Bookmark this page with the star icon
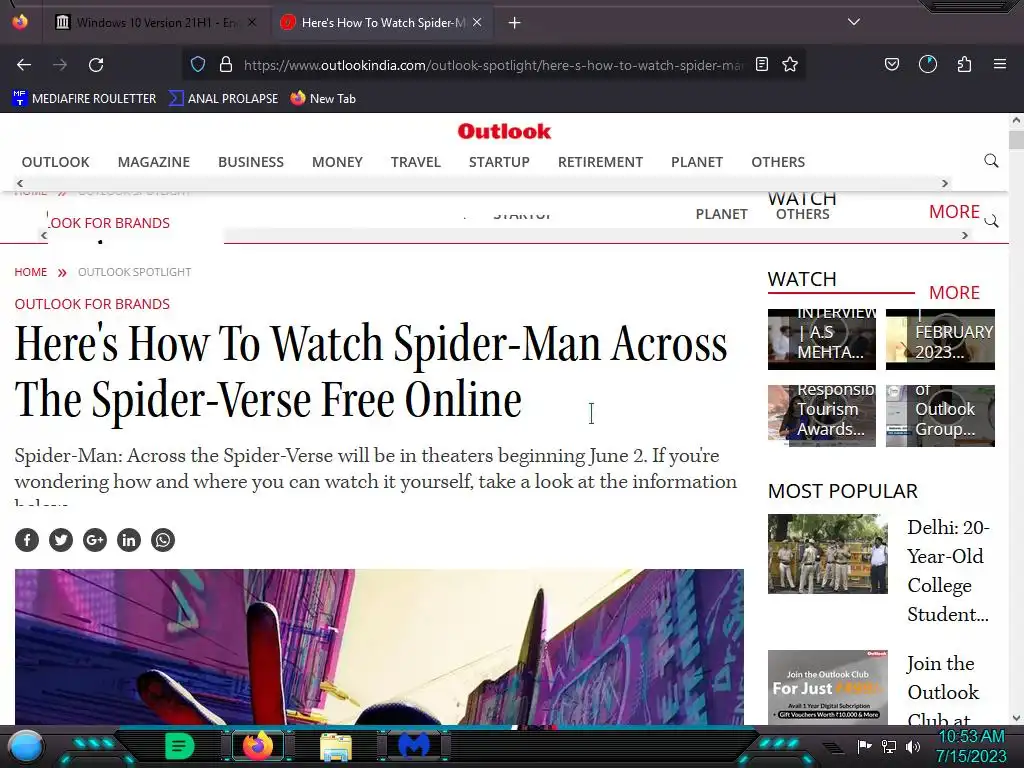 [790, 64]
